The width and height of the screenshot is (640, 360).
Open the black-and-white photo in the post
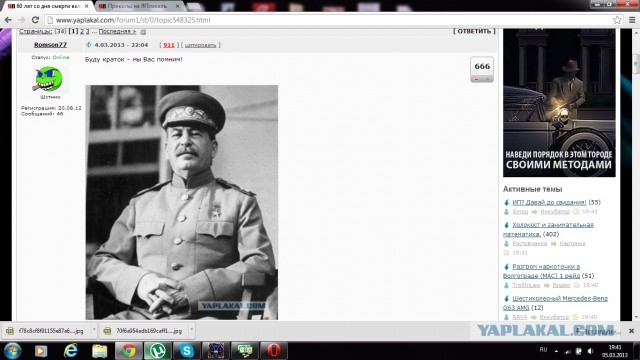(x=182, y=202)
